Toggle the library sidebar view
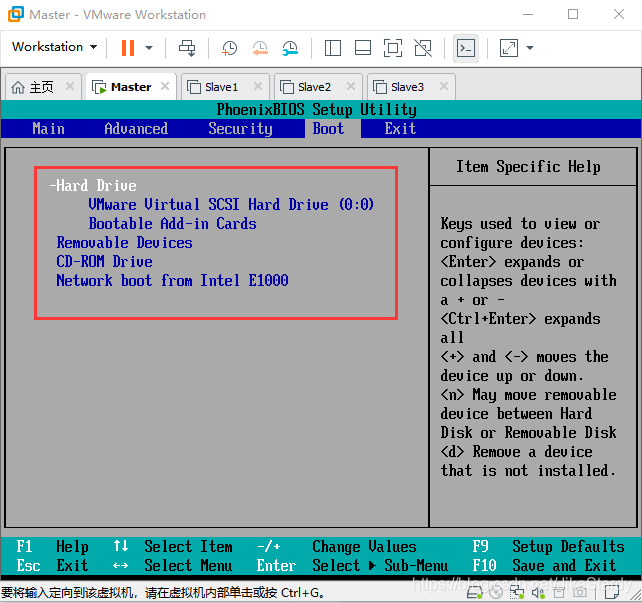642x603 pixels. [333, 48]
